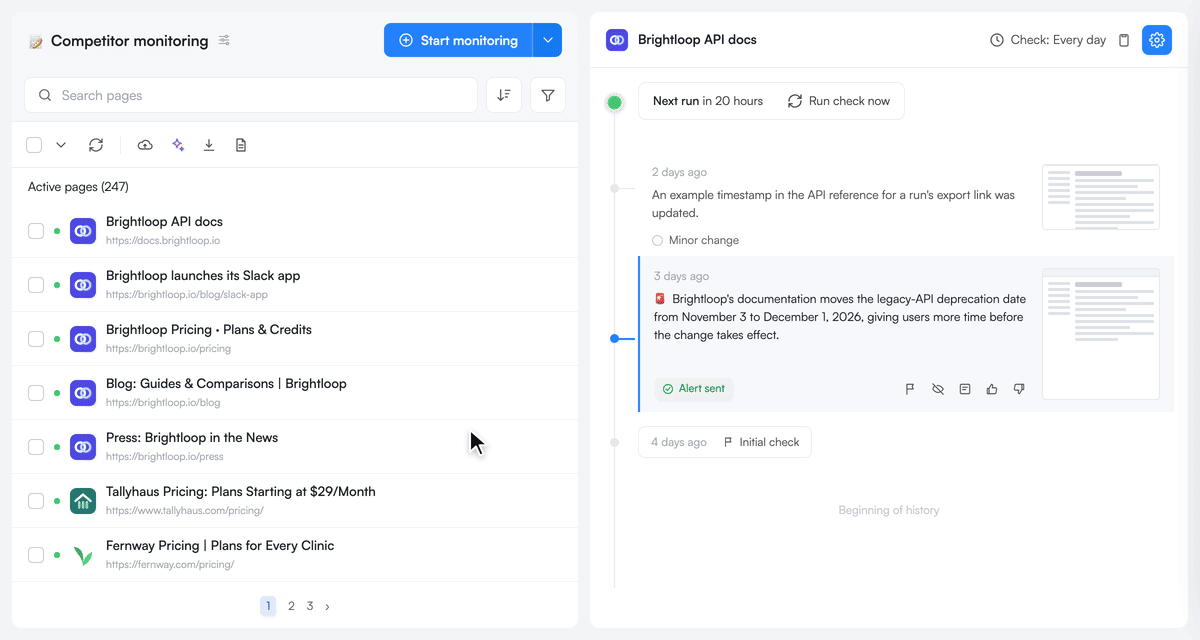Screen dimensions: 1200x640
Task: Open Brightloop launches its Slack app page
Action: [203, 276]
